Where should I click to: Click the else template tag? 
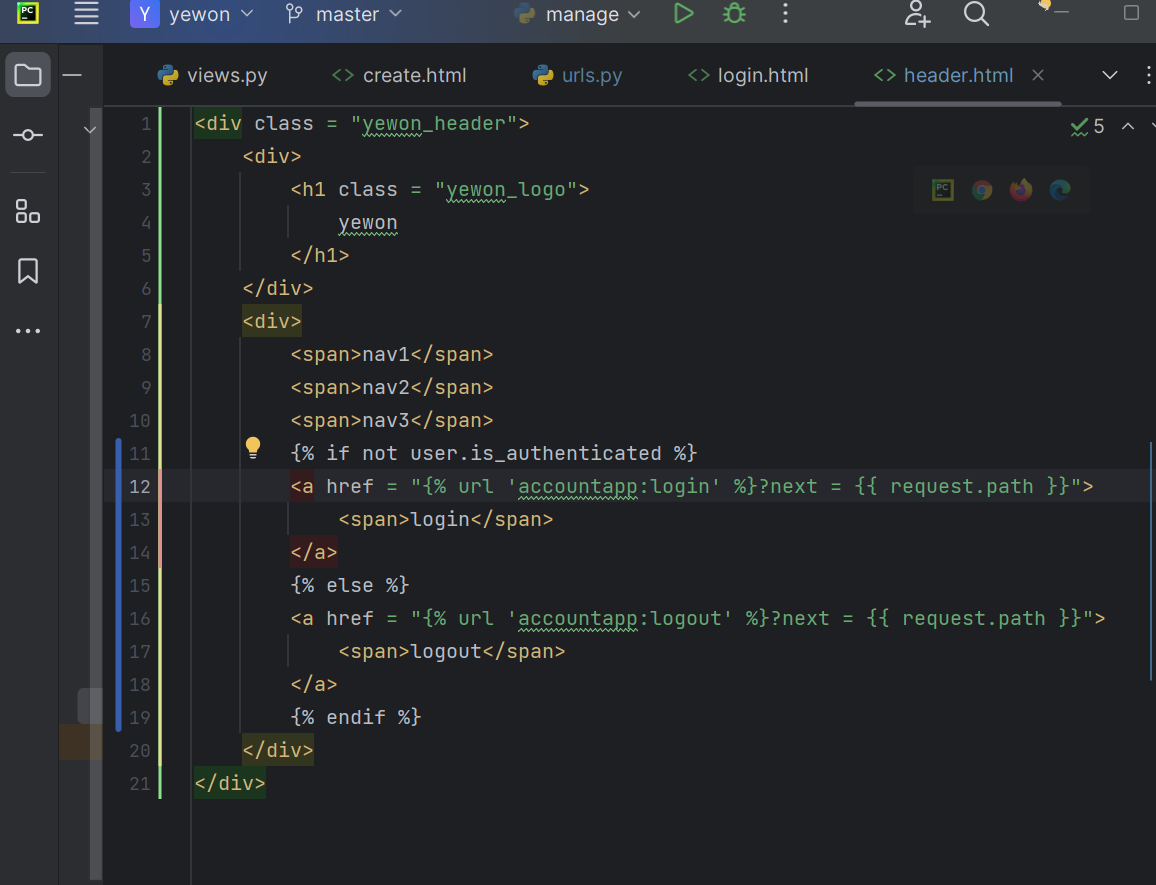pyautogui.click(x=349, y=586)
